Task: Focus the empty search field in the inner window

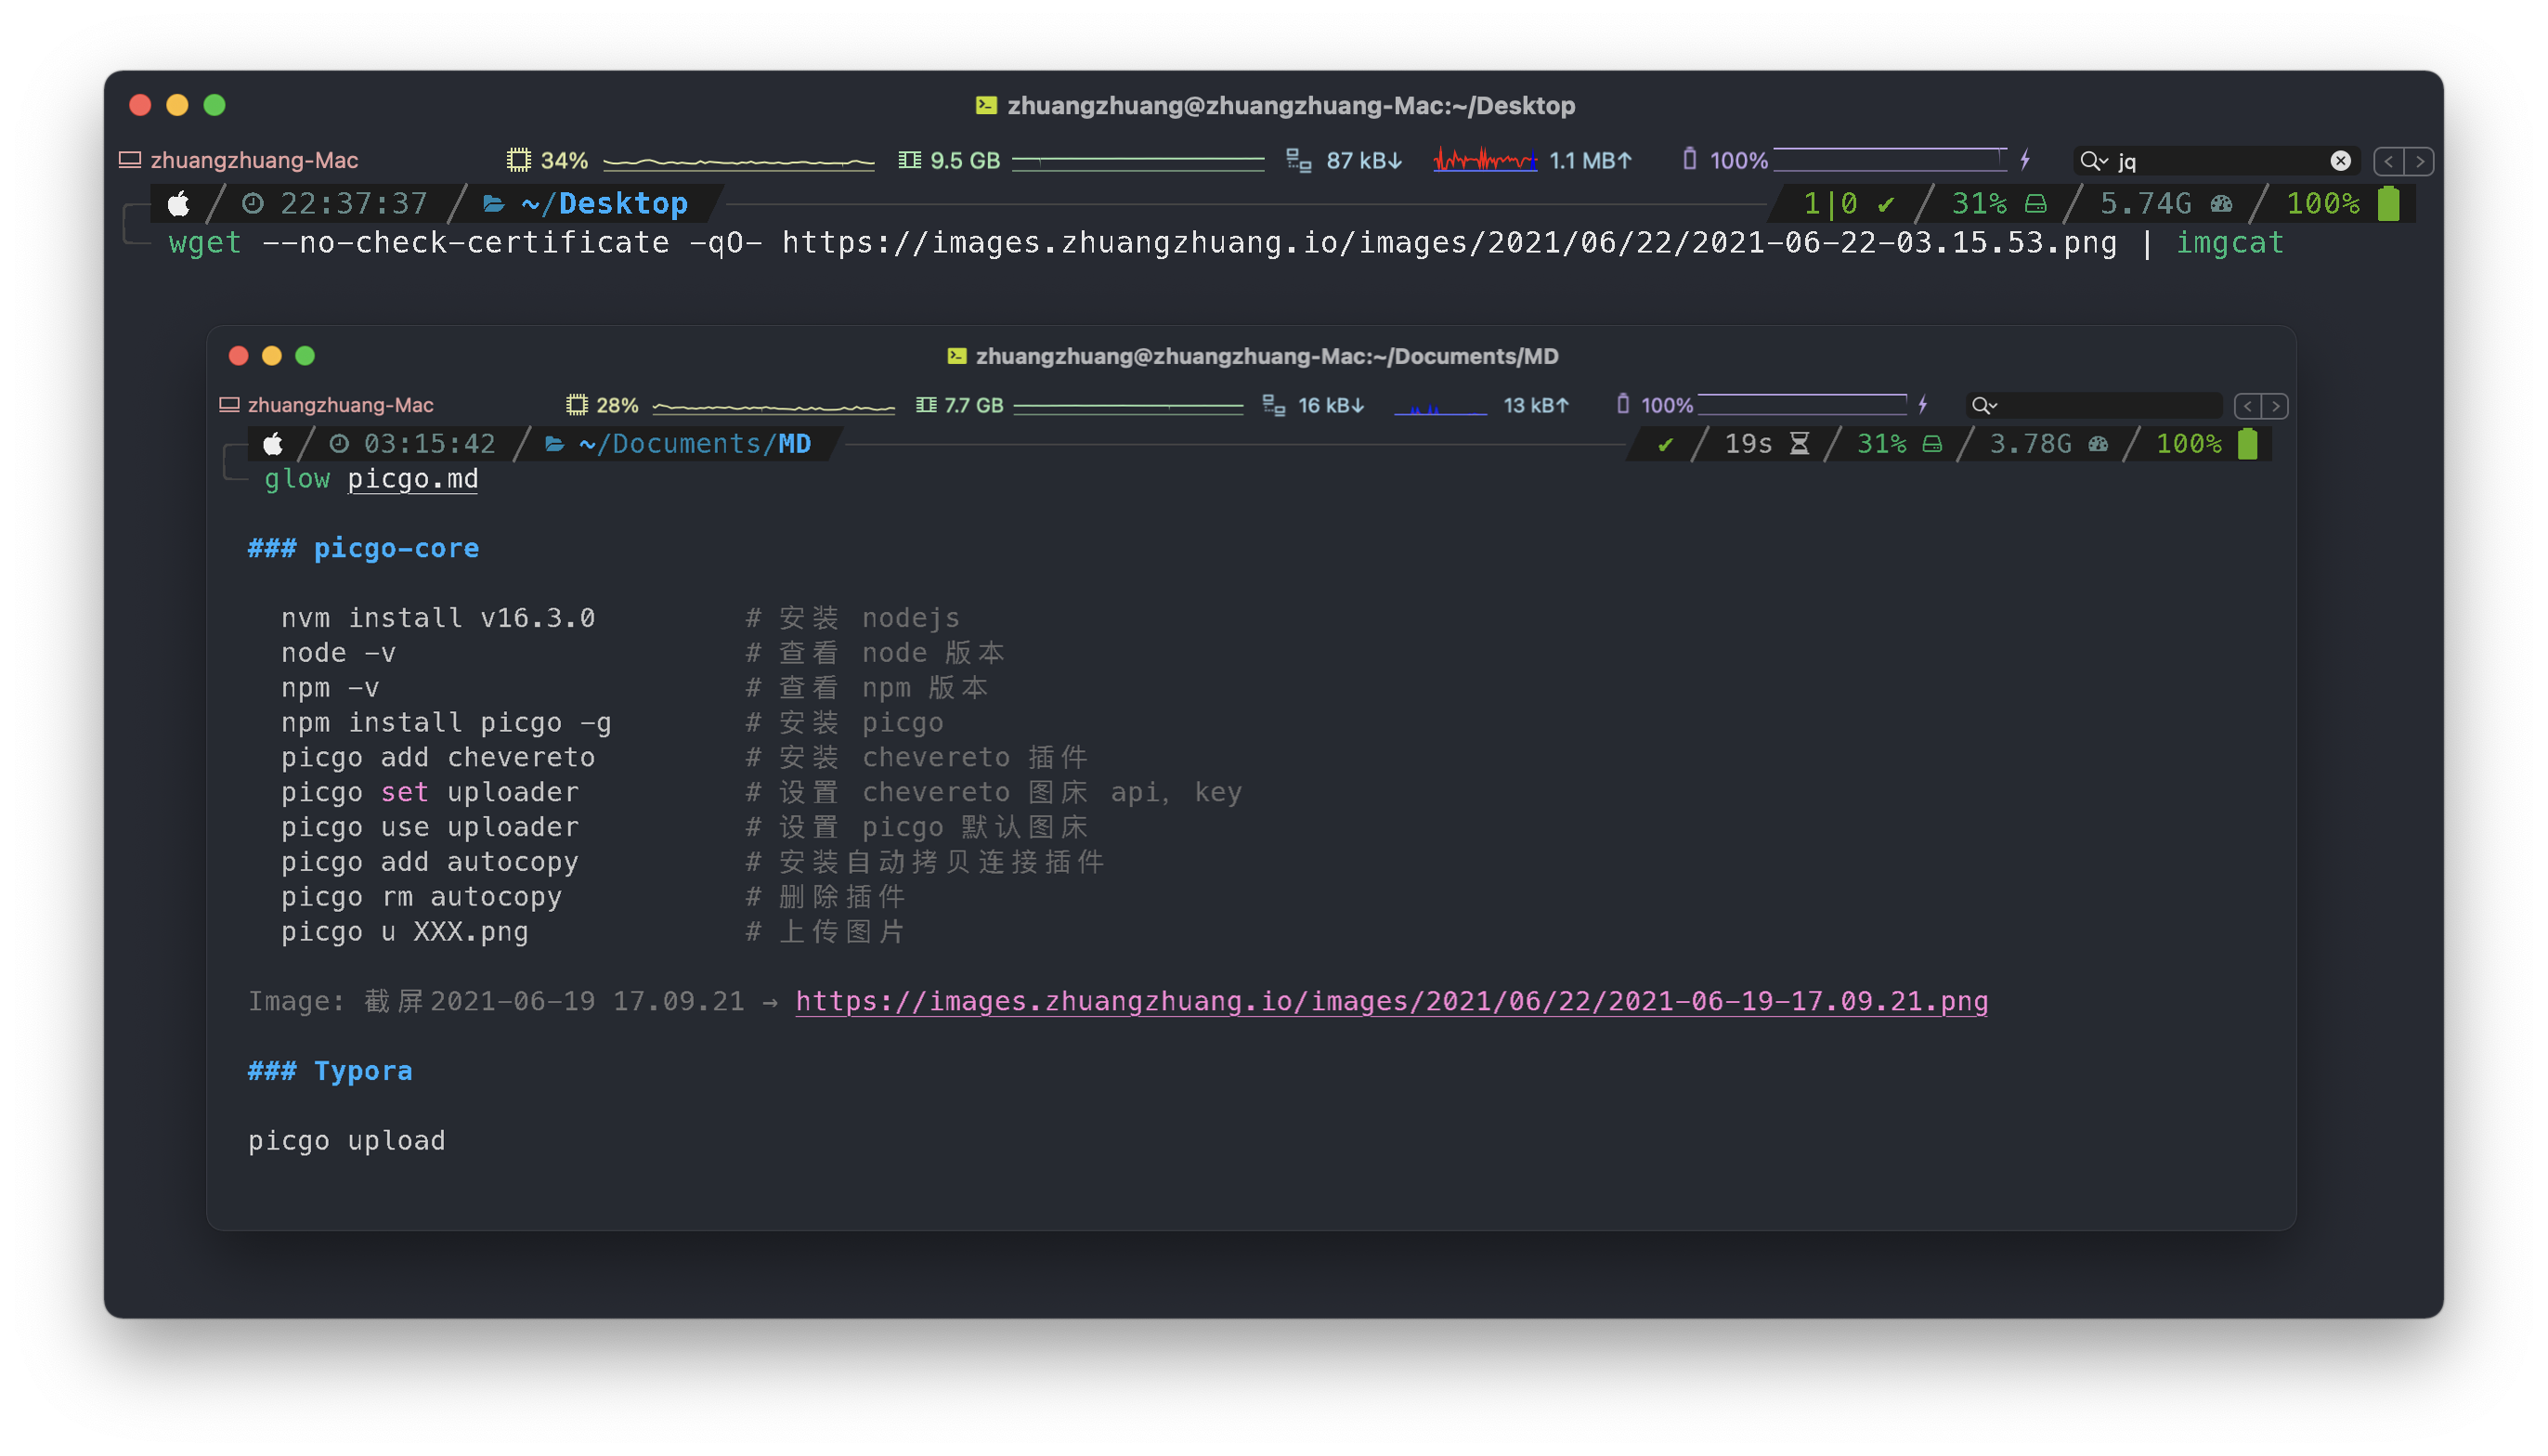Action: [2094, 405]
